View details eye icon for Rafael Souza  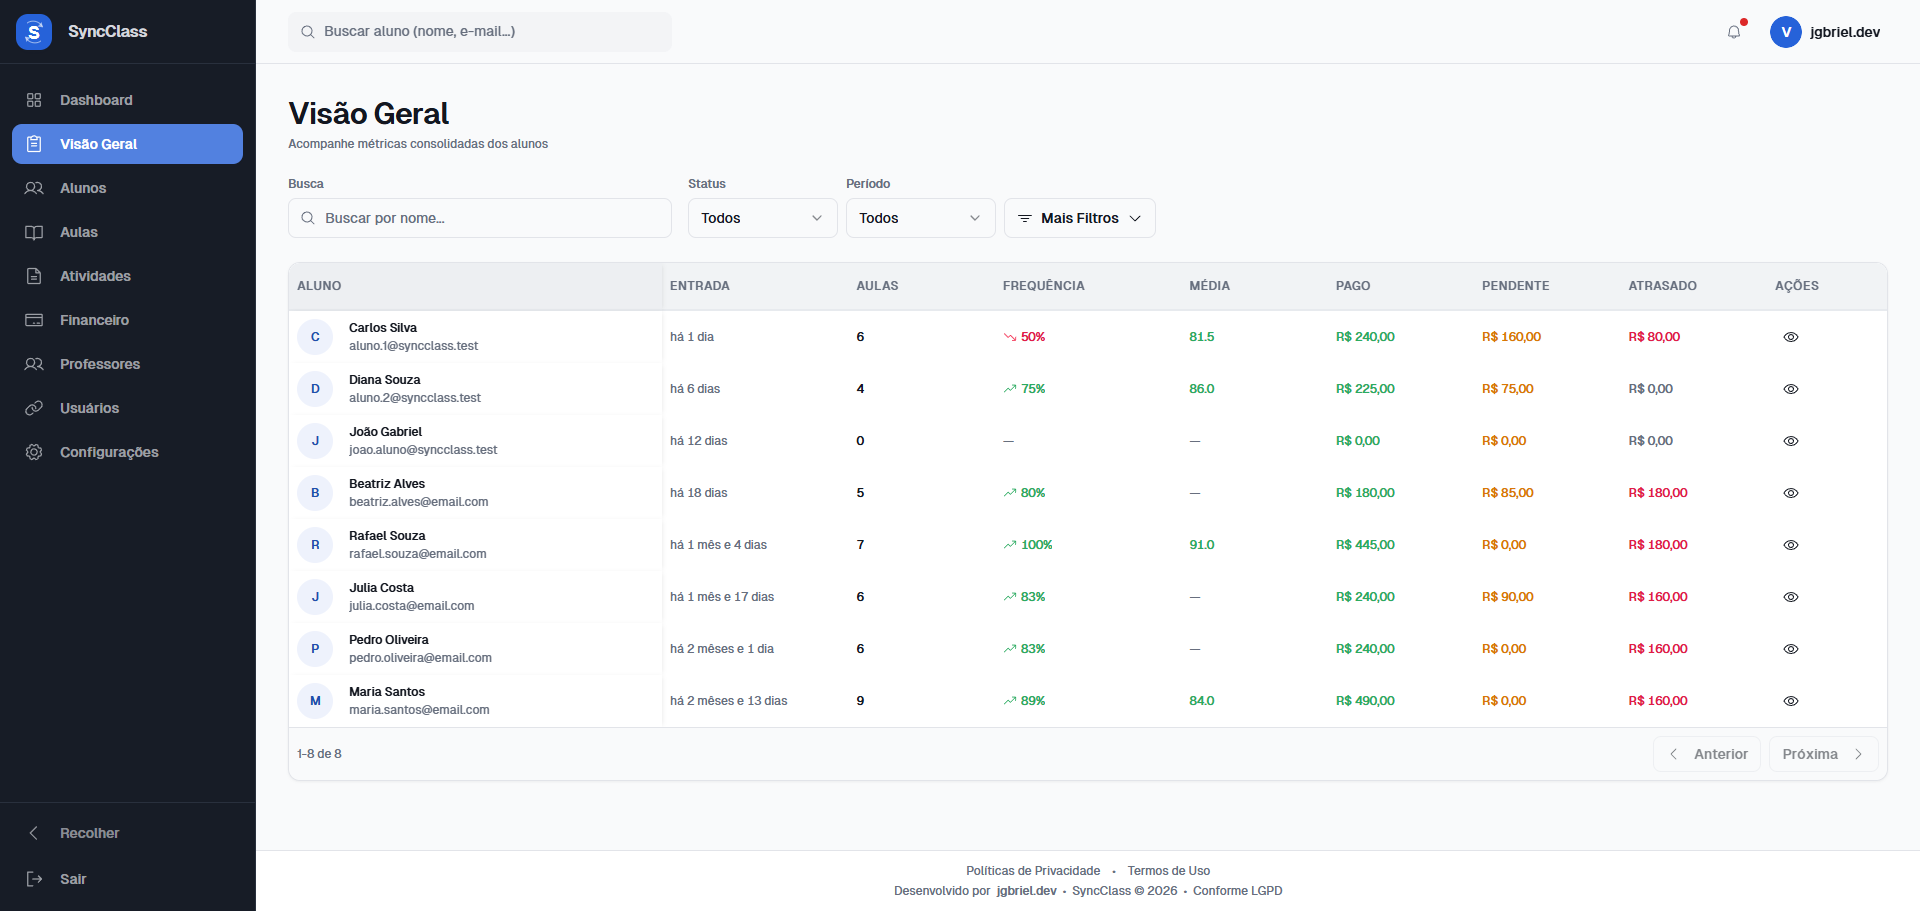tap(1791, 545)
